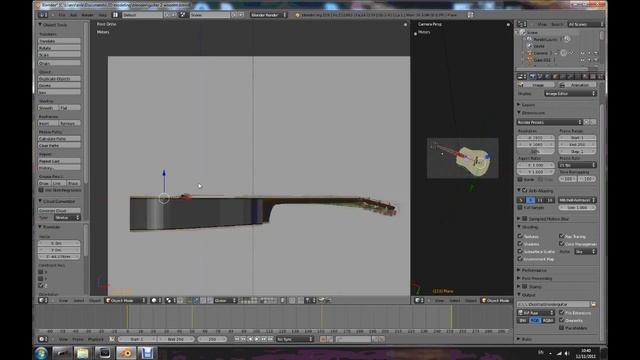Switch to Material properties tab icon

585,76
